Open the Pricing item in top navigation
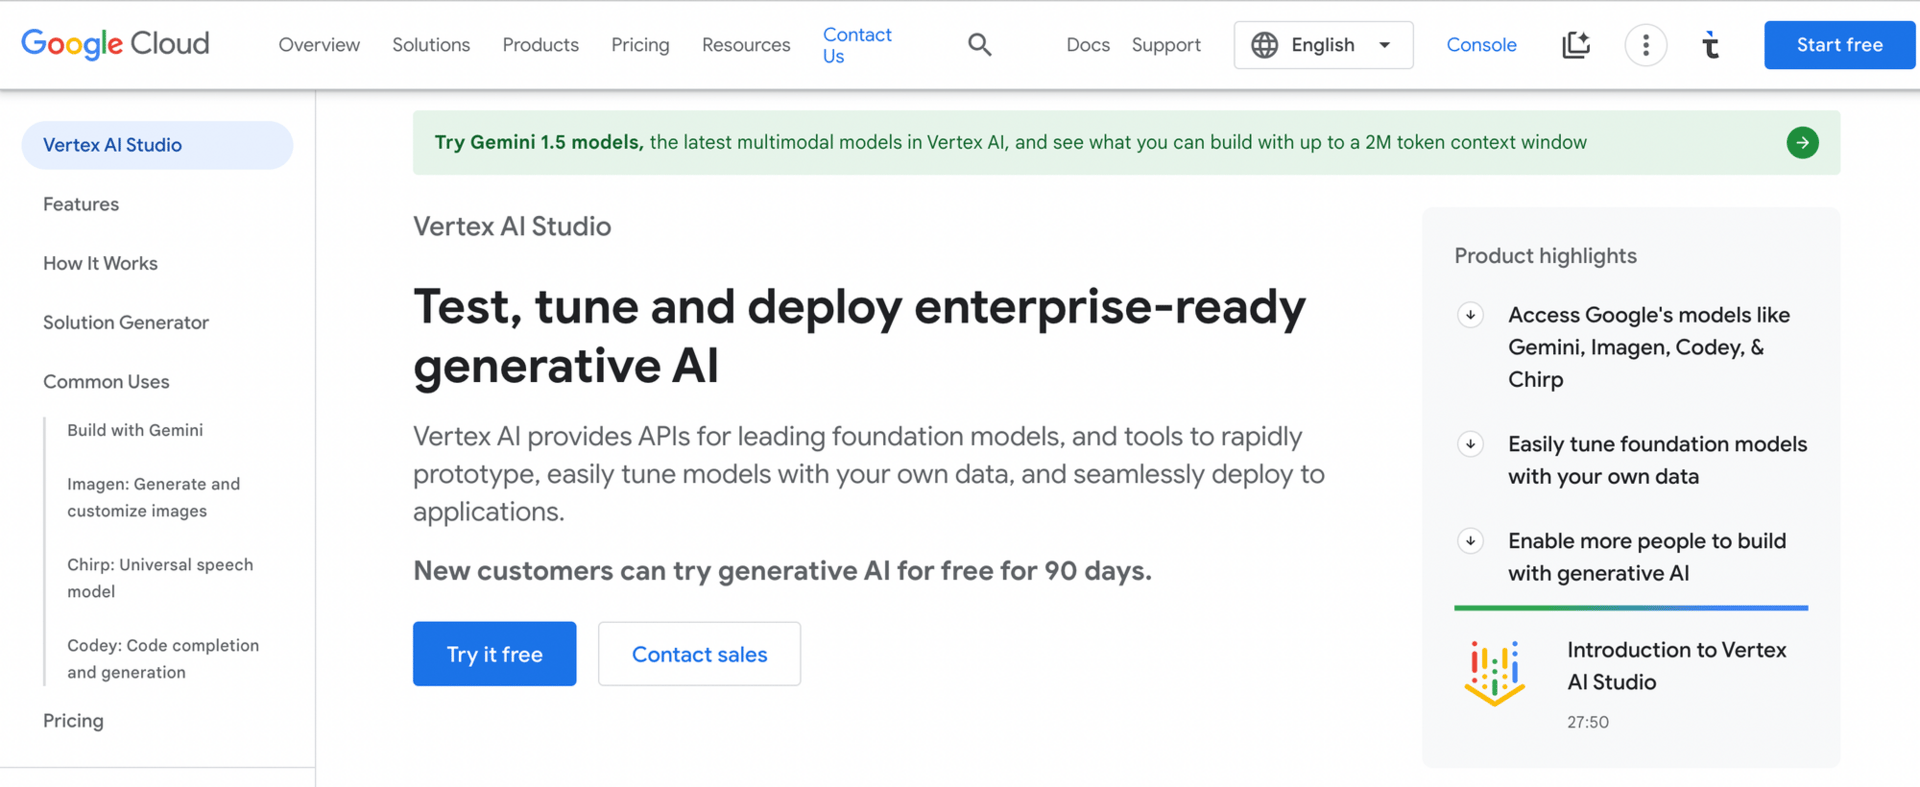The height and width of the screenshot is (787, 1920). tap(640, 45)
